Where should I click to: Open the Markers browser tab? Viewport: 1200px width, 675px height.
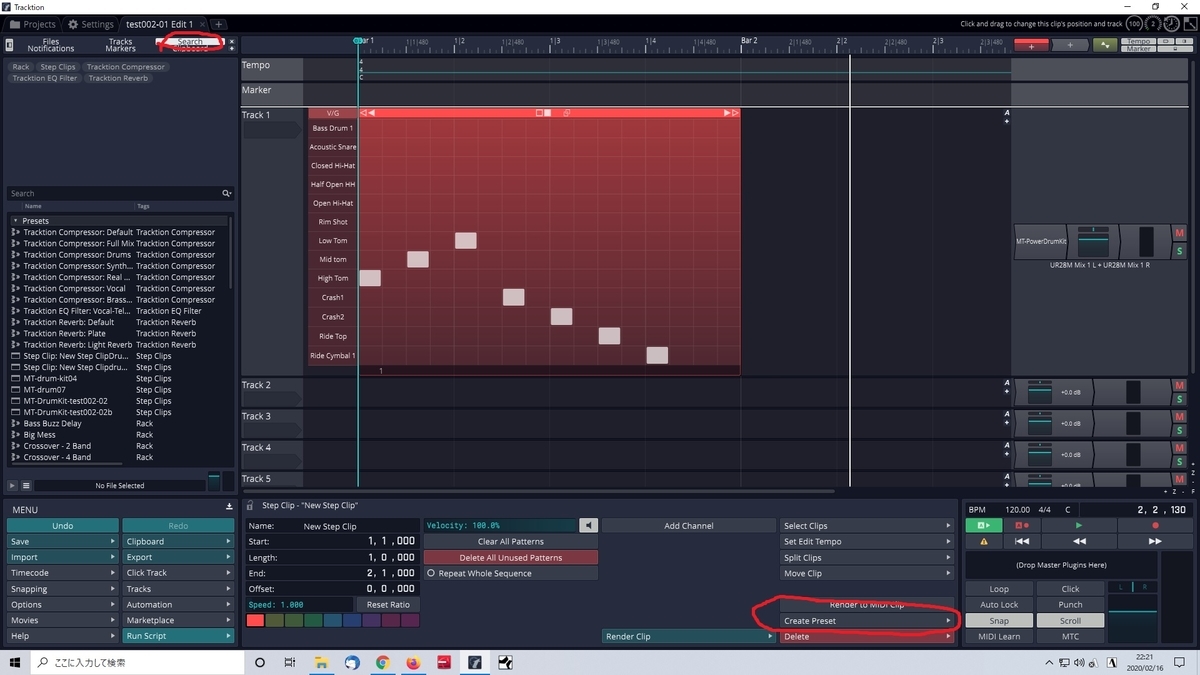click(x=120, y=49)
